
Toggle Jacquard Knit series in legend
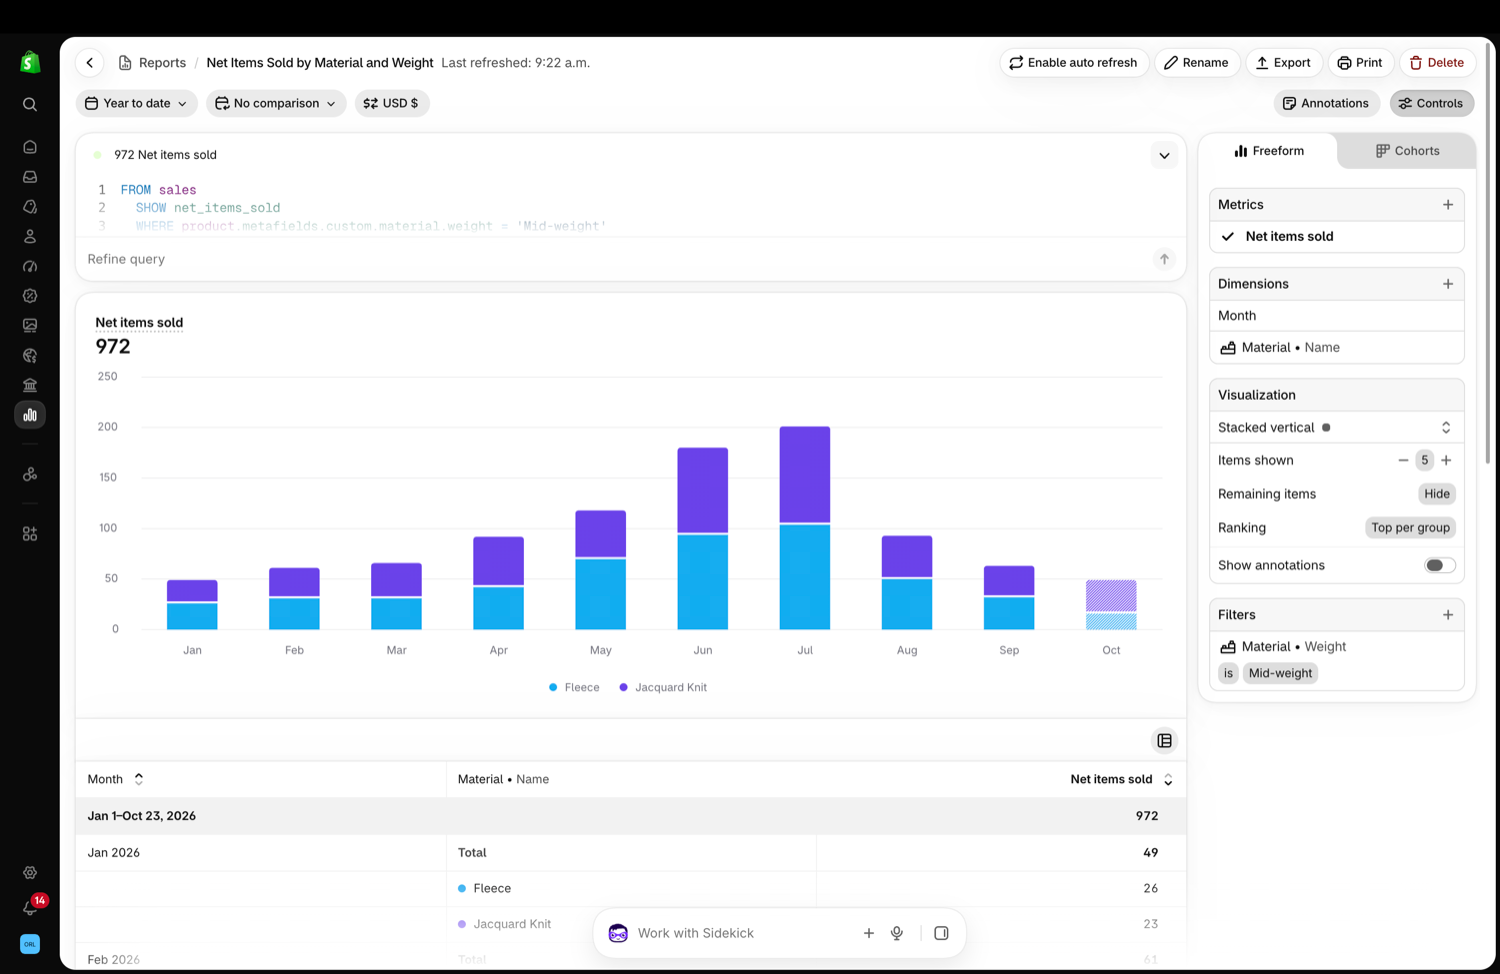[x=663, y=687]
